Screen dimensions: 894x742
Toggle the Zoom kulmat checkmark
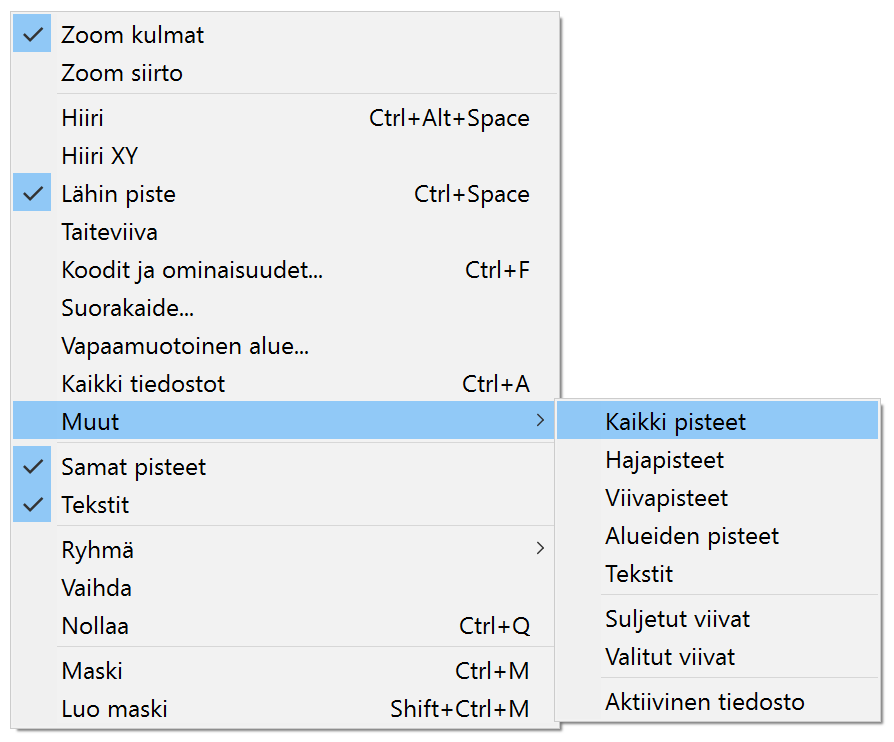[33, 35]
